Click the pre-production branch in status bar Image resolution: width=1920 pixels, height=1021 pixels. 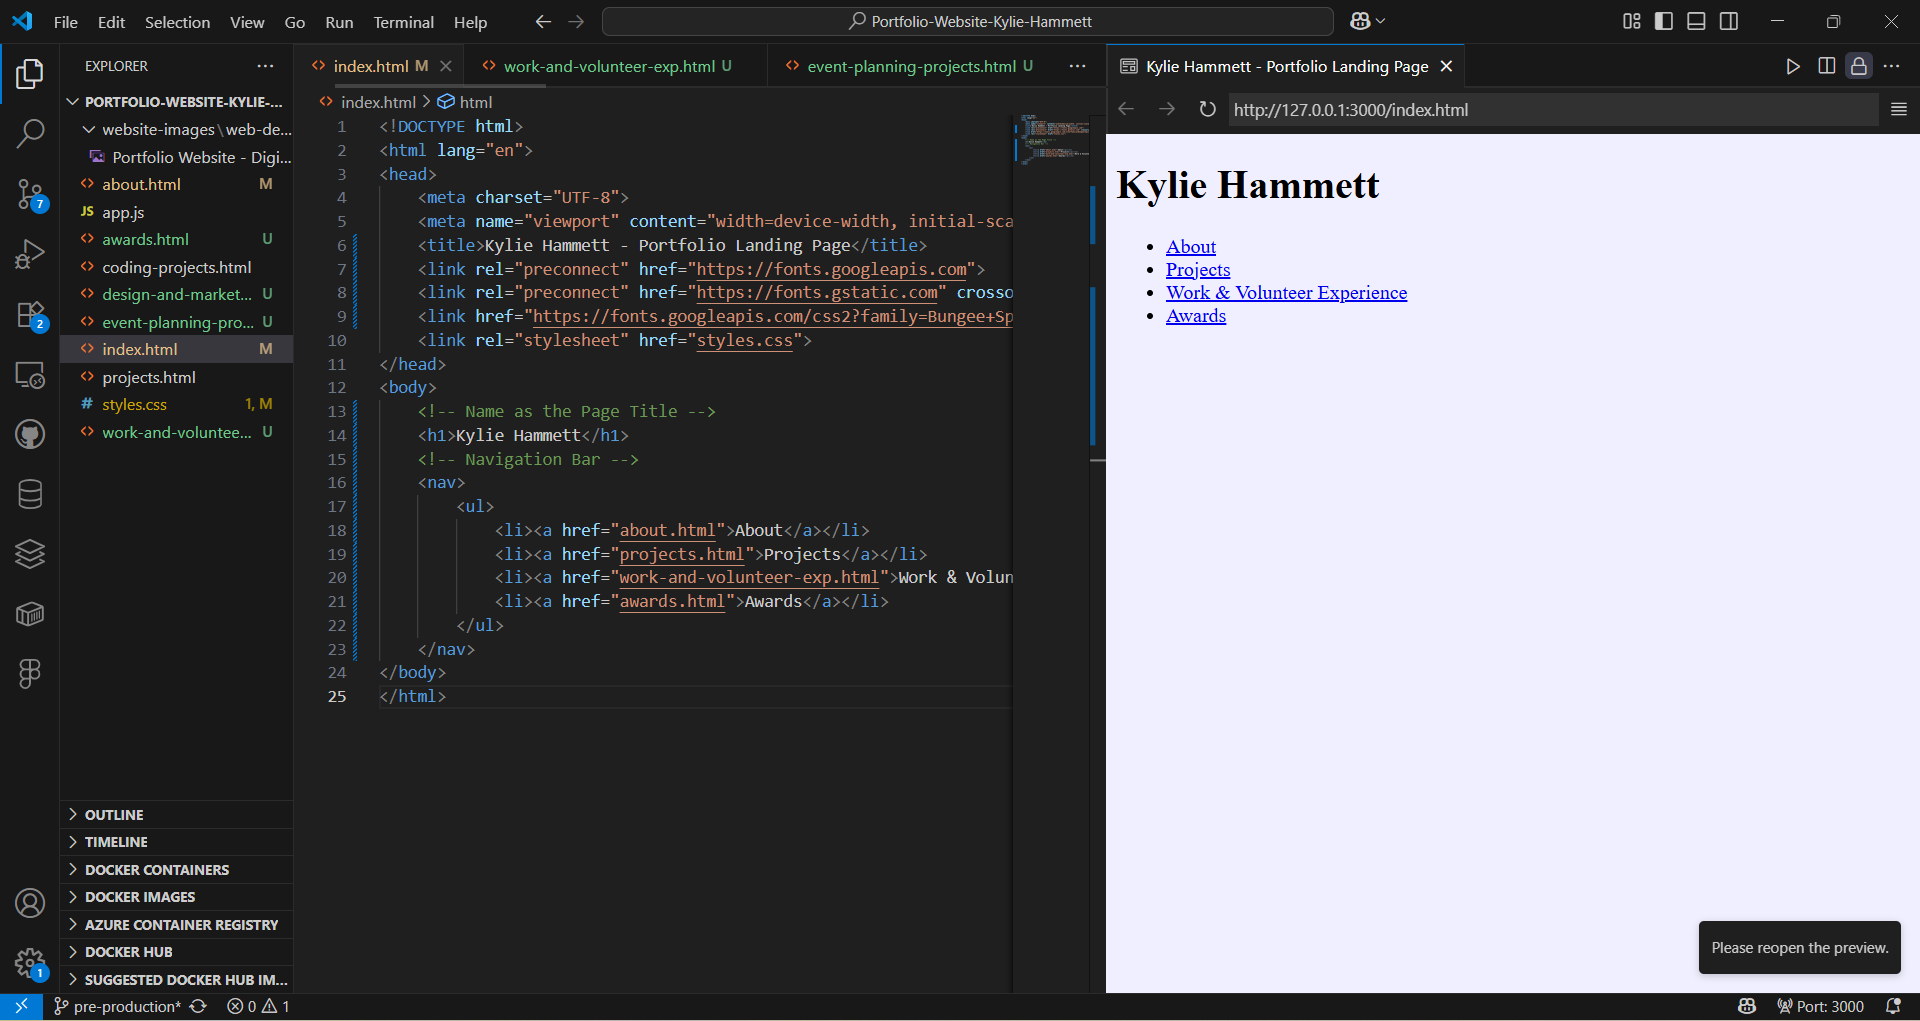[117, 1006]
